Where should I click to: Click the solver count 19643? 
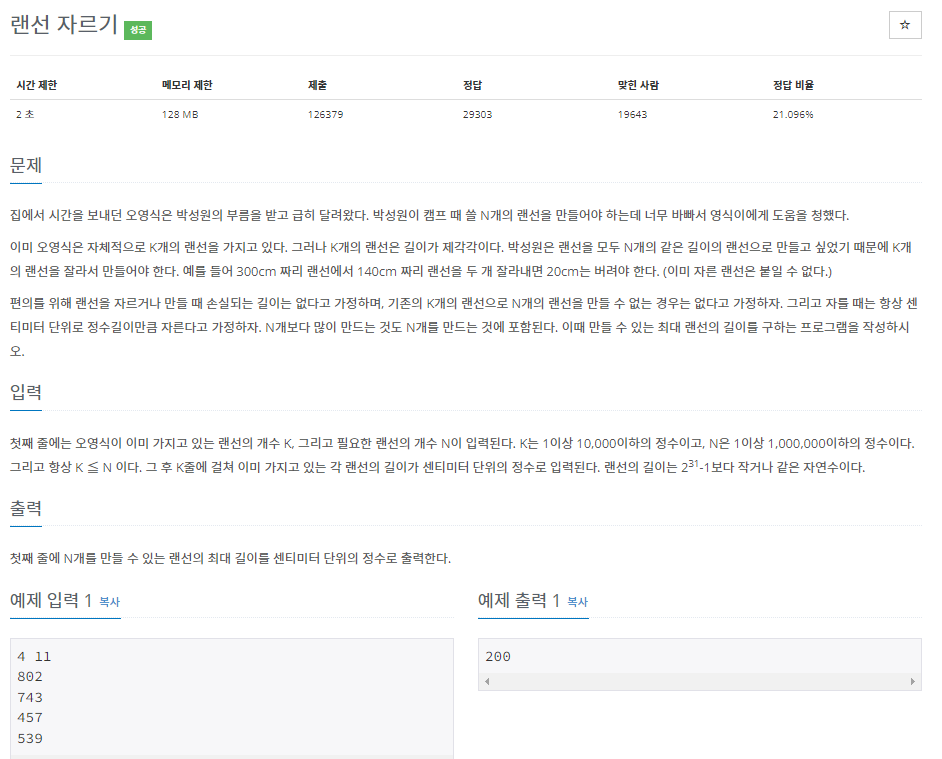[x=632, y=114]
